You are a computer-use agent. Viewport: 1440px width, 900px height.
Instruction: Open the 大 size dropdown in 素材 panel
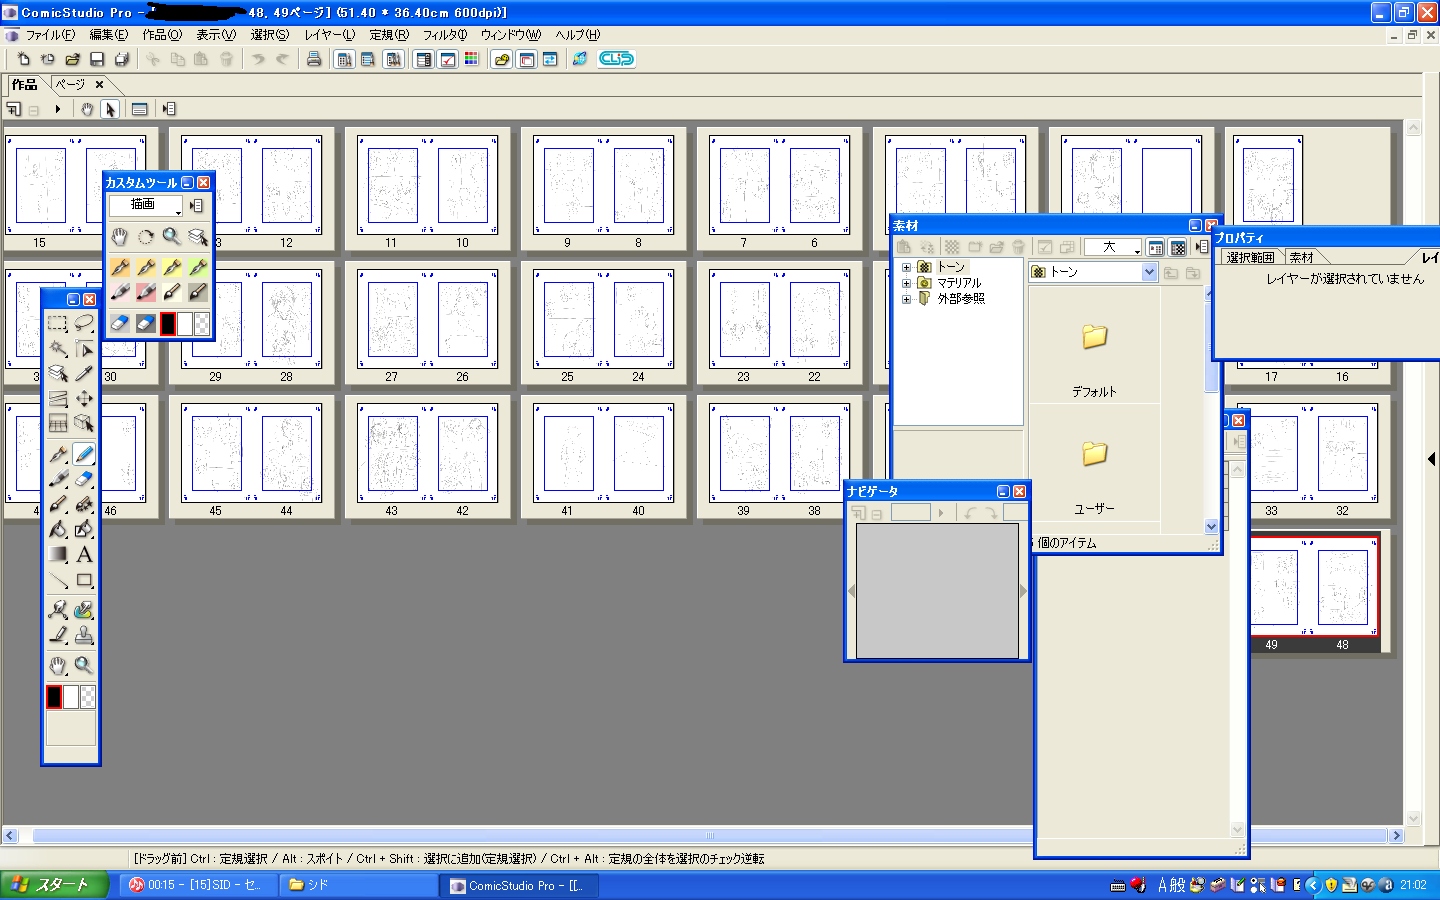click(1113, 247)
